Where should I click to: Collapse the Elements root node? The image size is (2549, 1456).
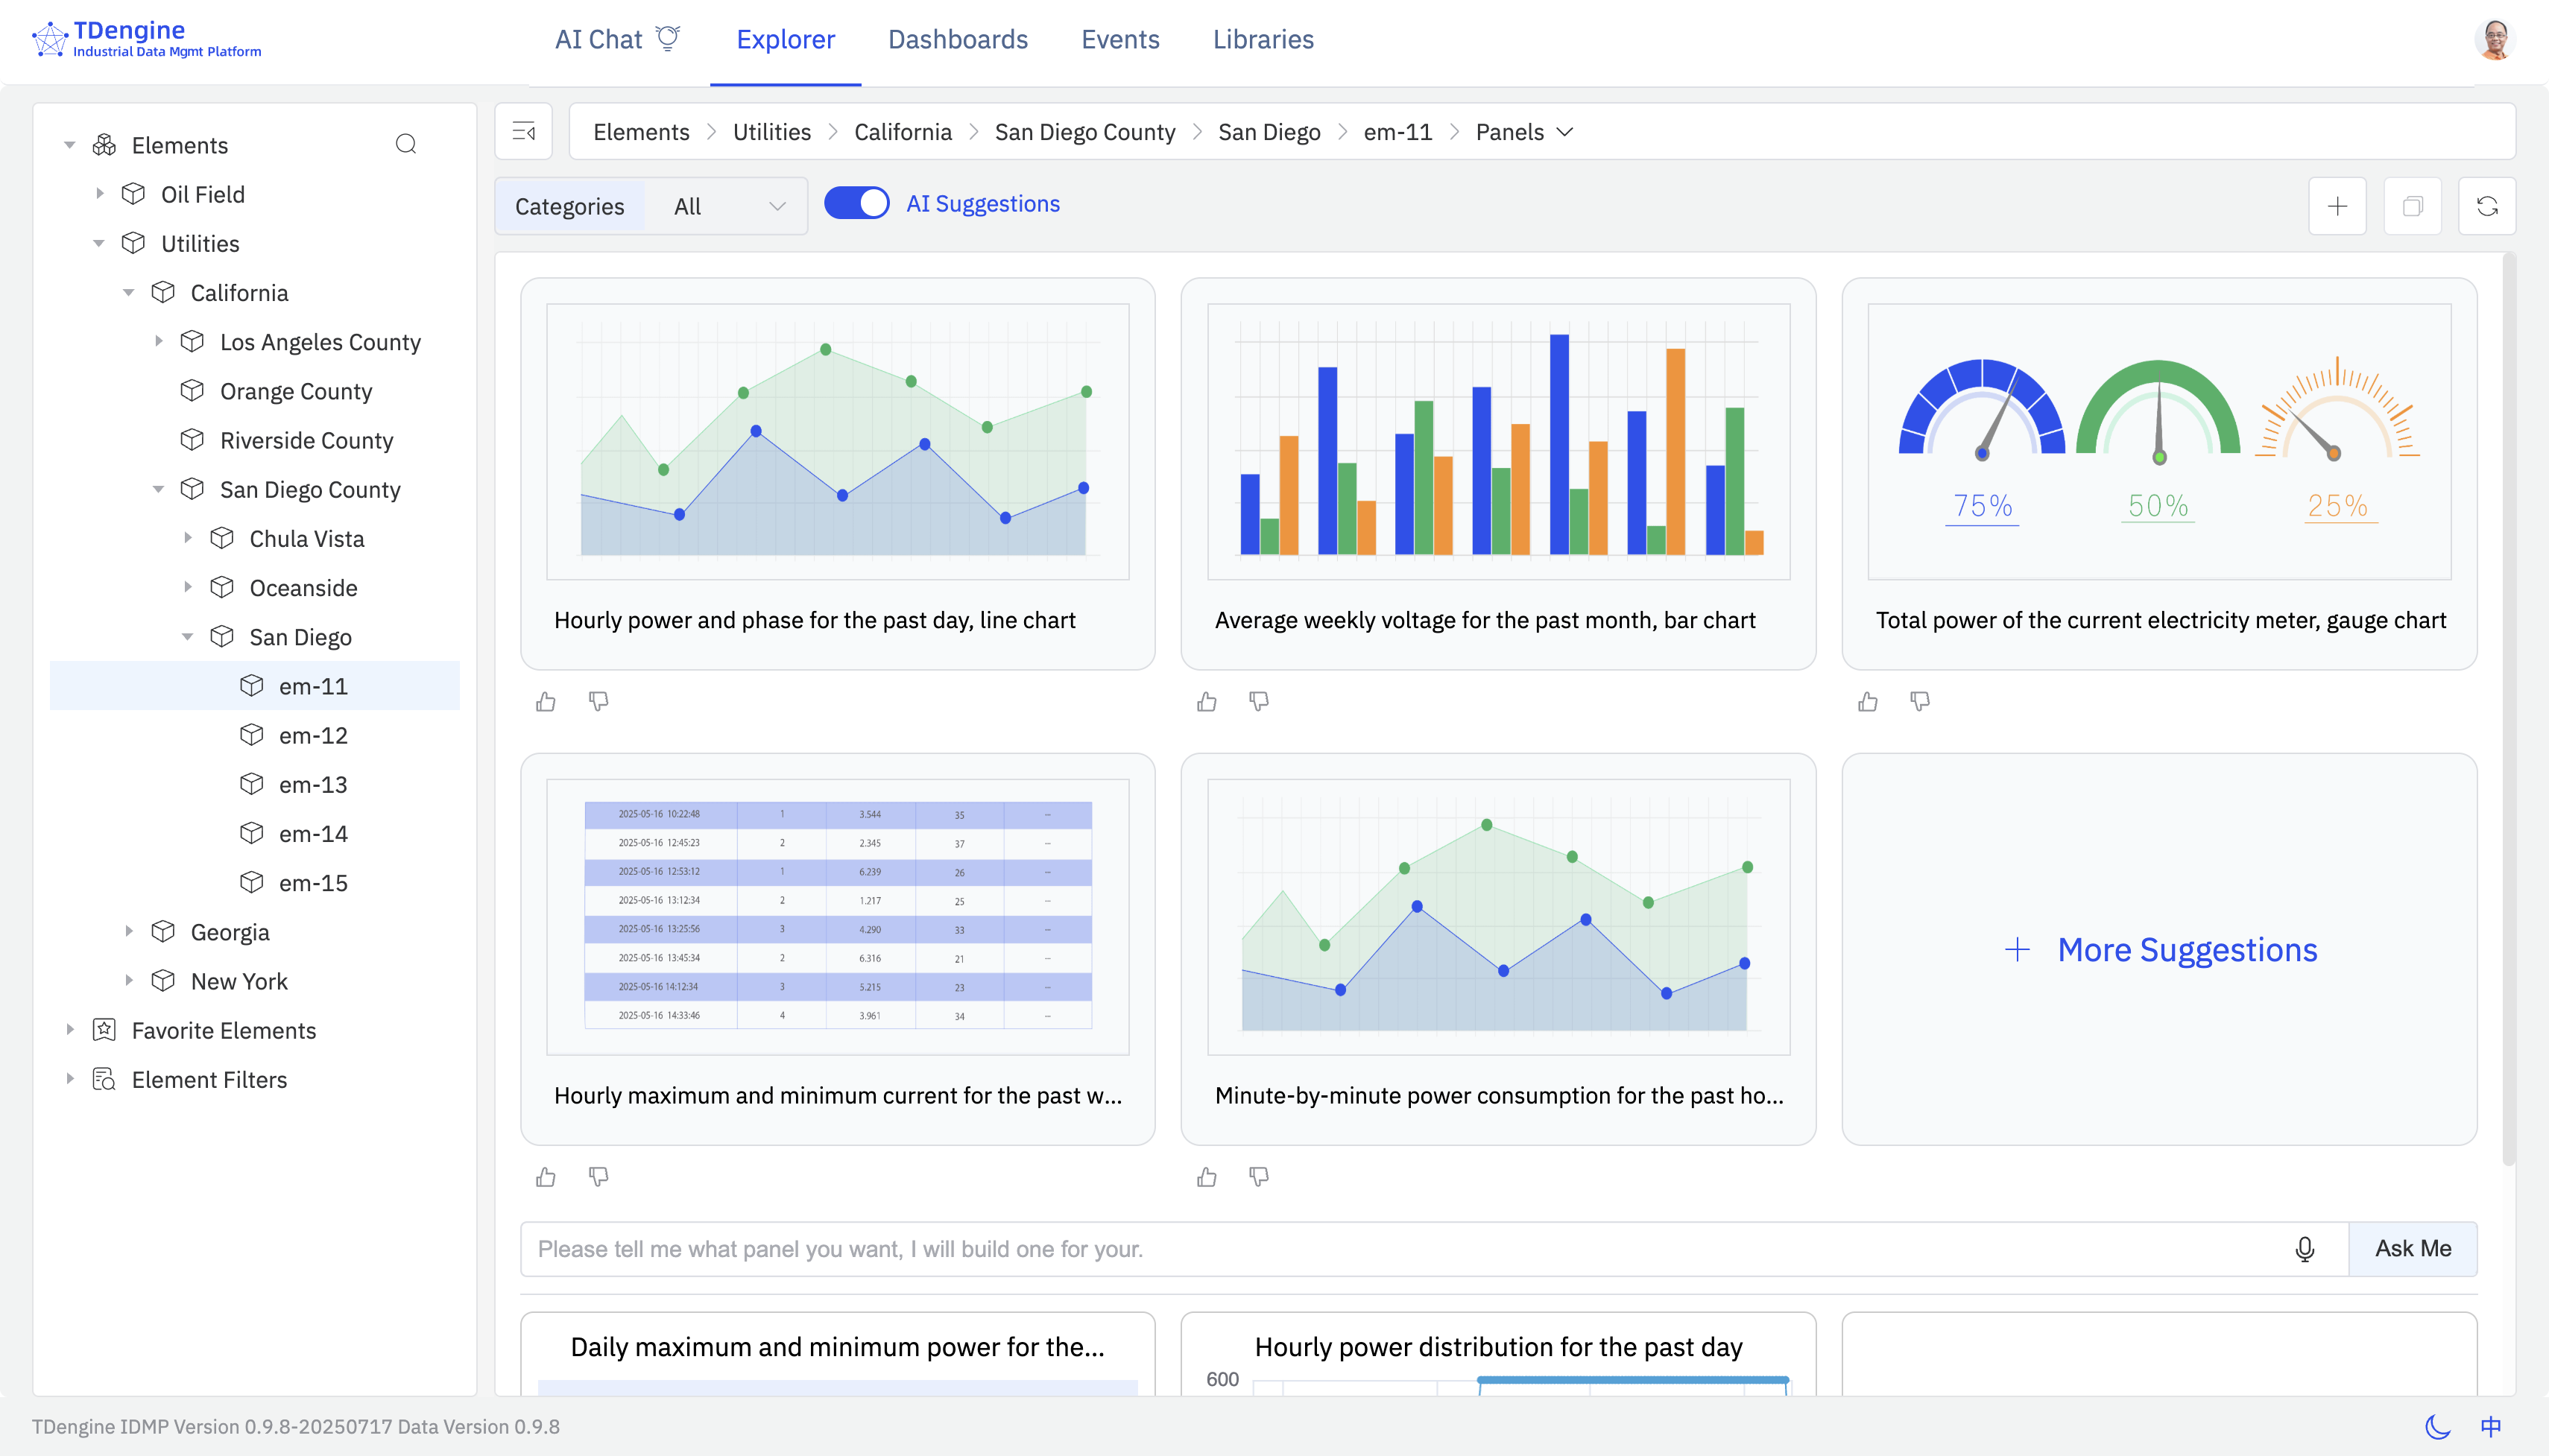pyautogui.click(x=70, y=145)
